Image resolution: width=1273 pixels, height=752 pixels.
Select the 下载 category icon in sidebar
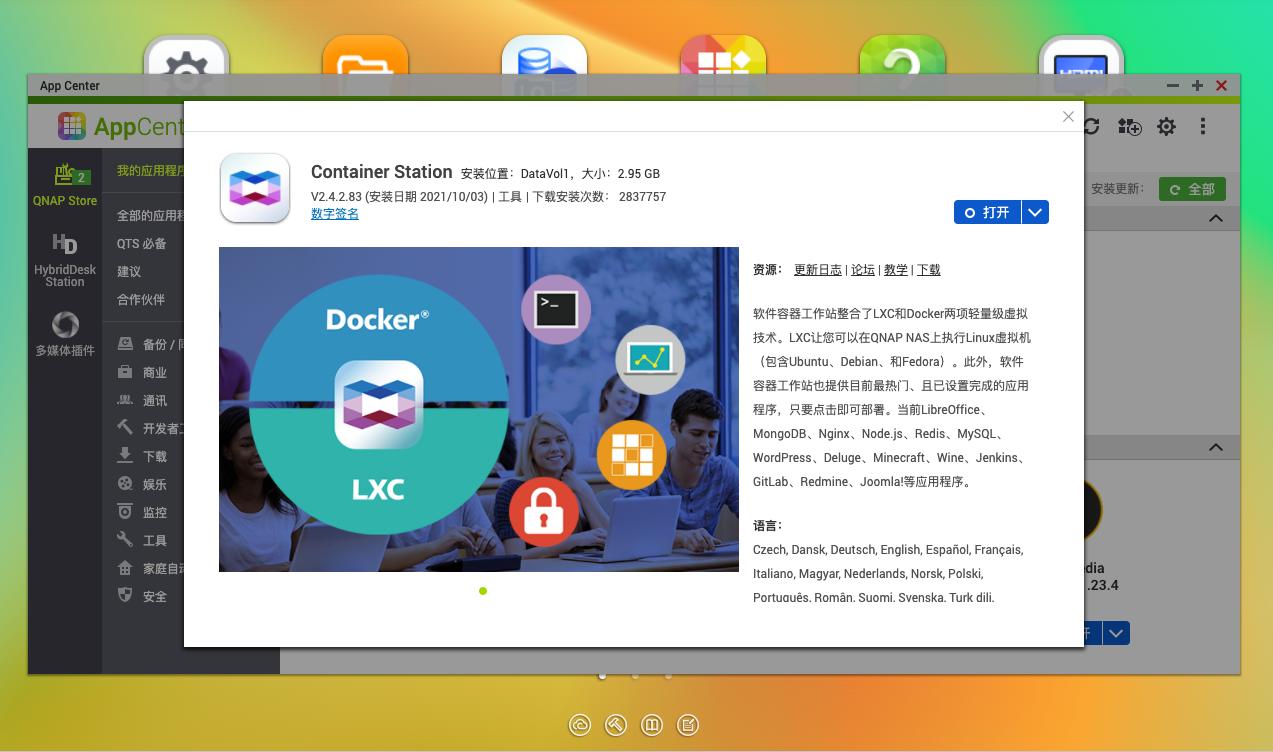point(125,456)
